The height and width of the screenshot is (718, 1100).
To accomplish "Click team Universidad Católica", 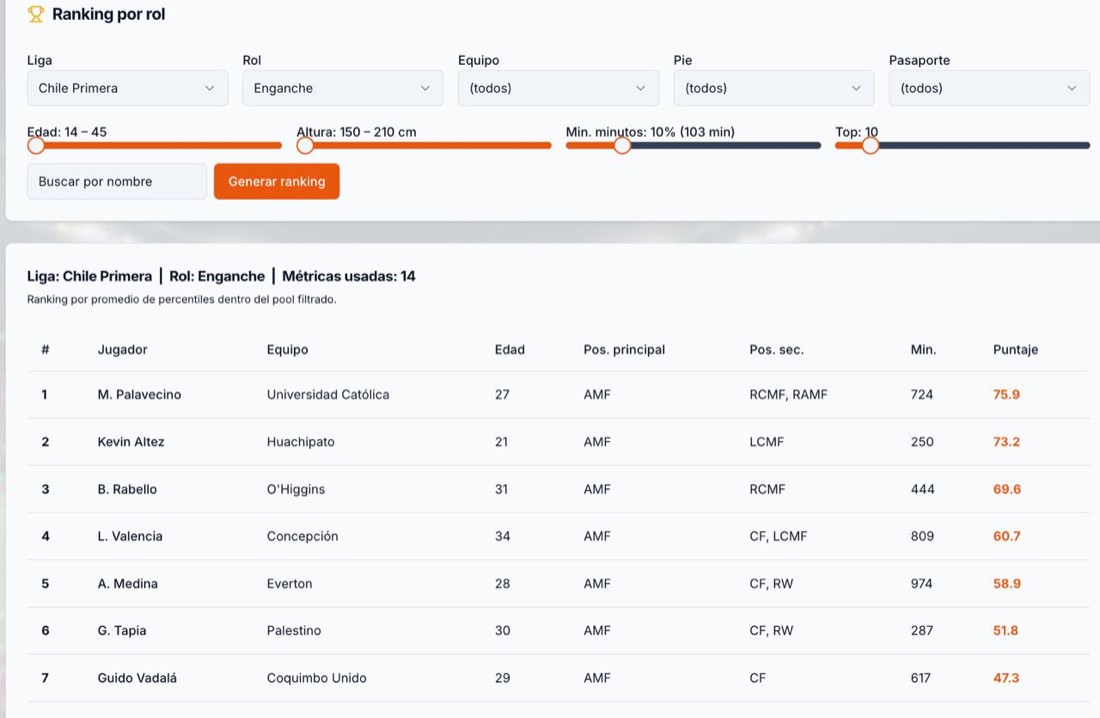I will 328,394.
